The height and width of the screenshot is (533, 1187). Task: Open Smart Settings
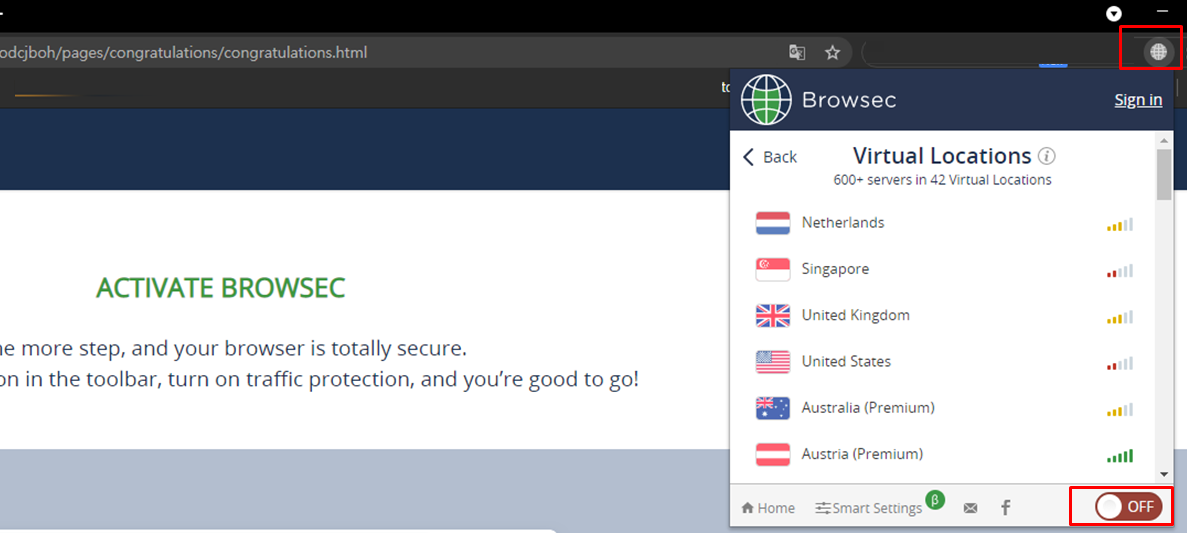(x=868, y=508)
